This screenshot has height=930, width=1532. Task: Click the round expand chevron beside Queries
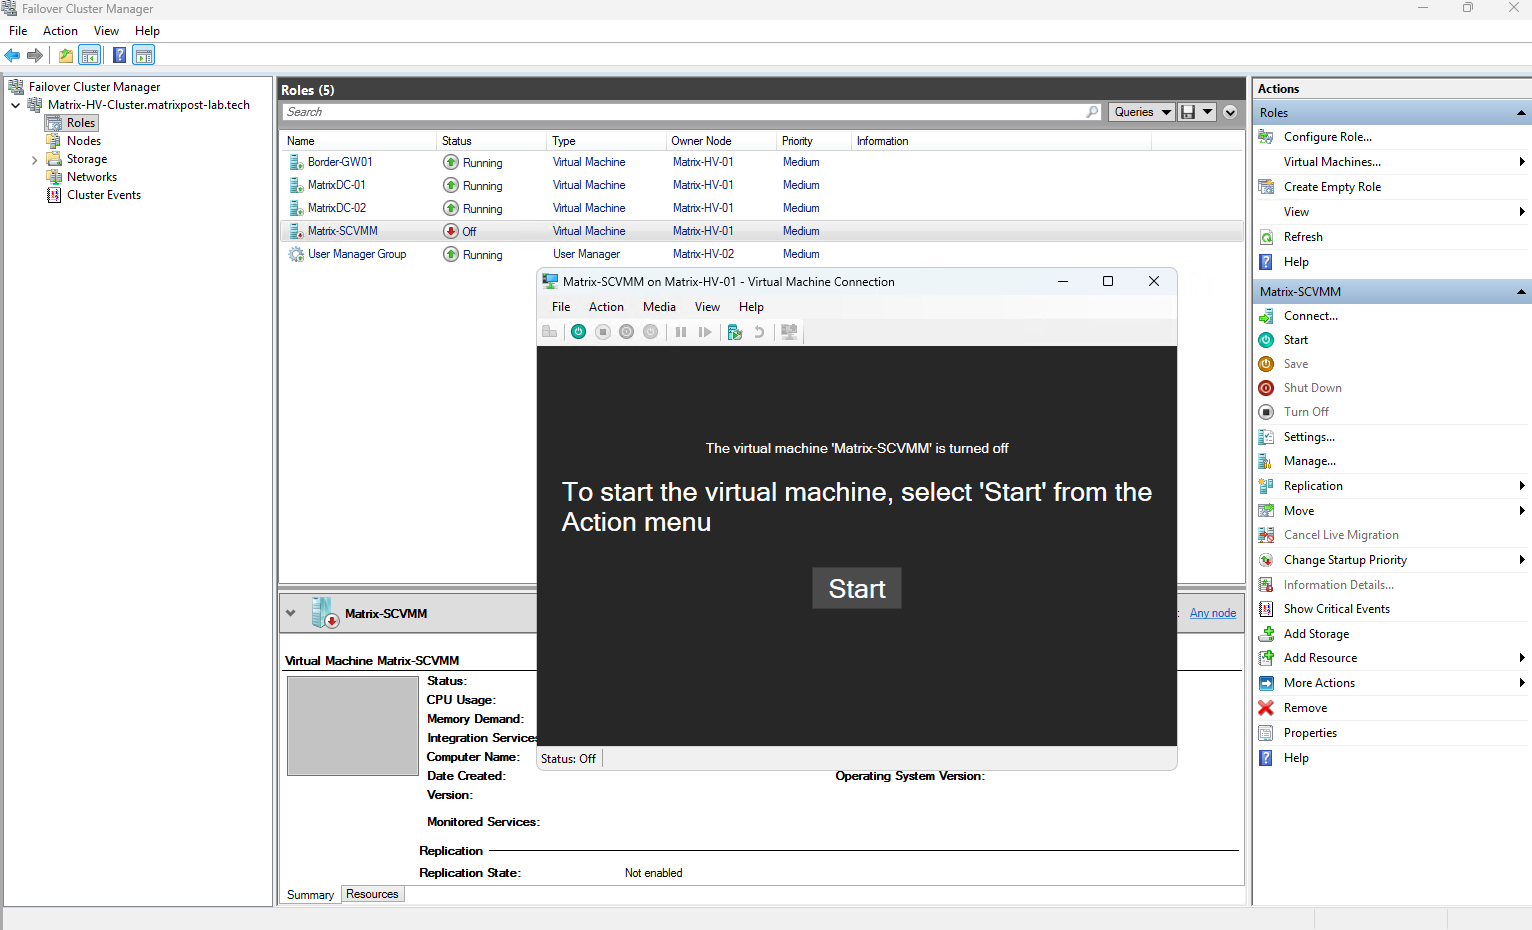pos(1231,112)
